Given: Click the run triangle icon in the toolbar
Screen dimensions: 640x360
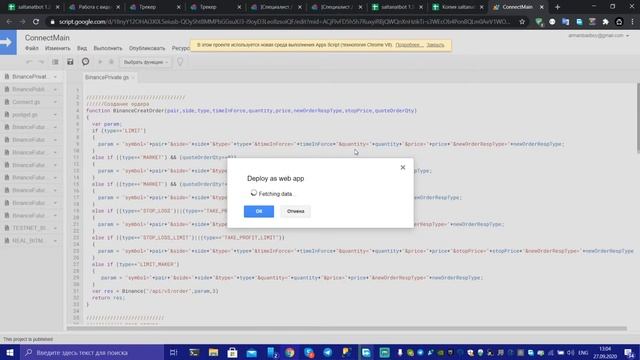Looking at the screenshot, I should coord(100,62).
